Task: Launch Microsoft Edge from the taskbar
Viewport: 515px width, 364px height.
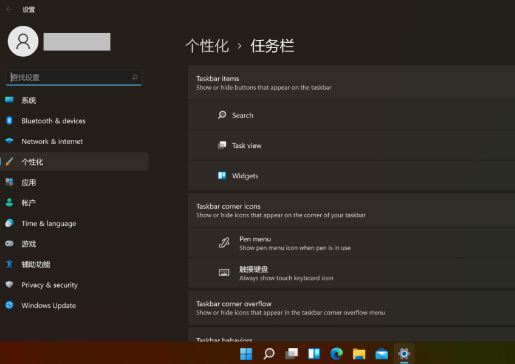Action: 337,354
